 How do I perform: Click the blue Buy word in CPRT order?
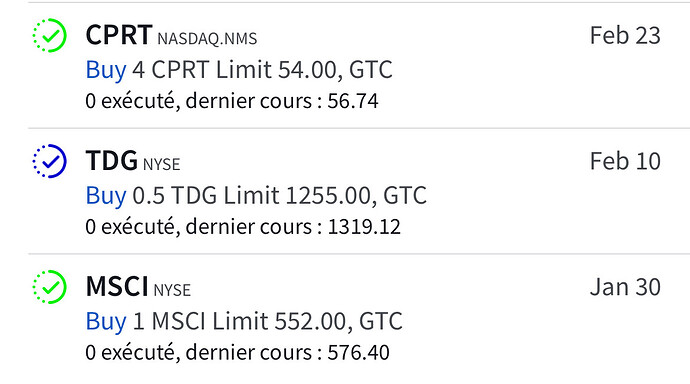(106, 70)
